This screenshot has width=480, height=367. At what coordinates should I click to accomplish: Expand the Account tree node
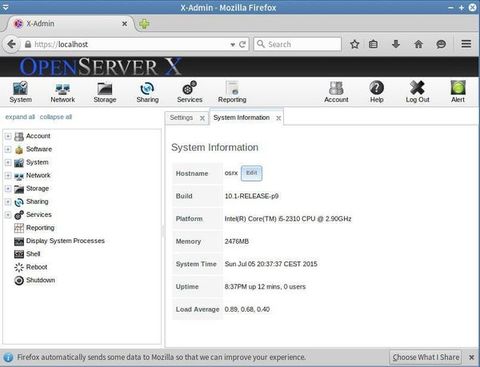click(8, 136)
